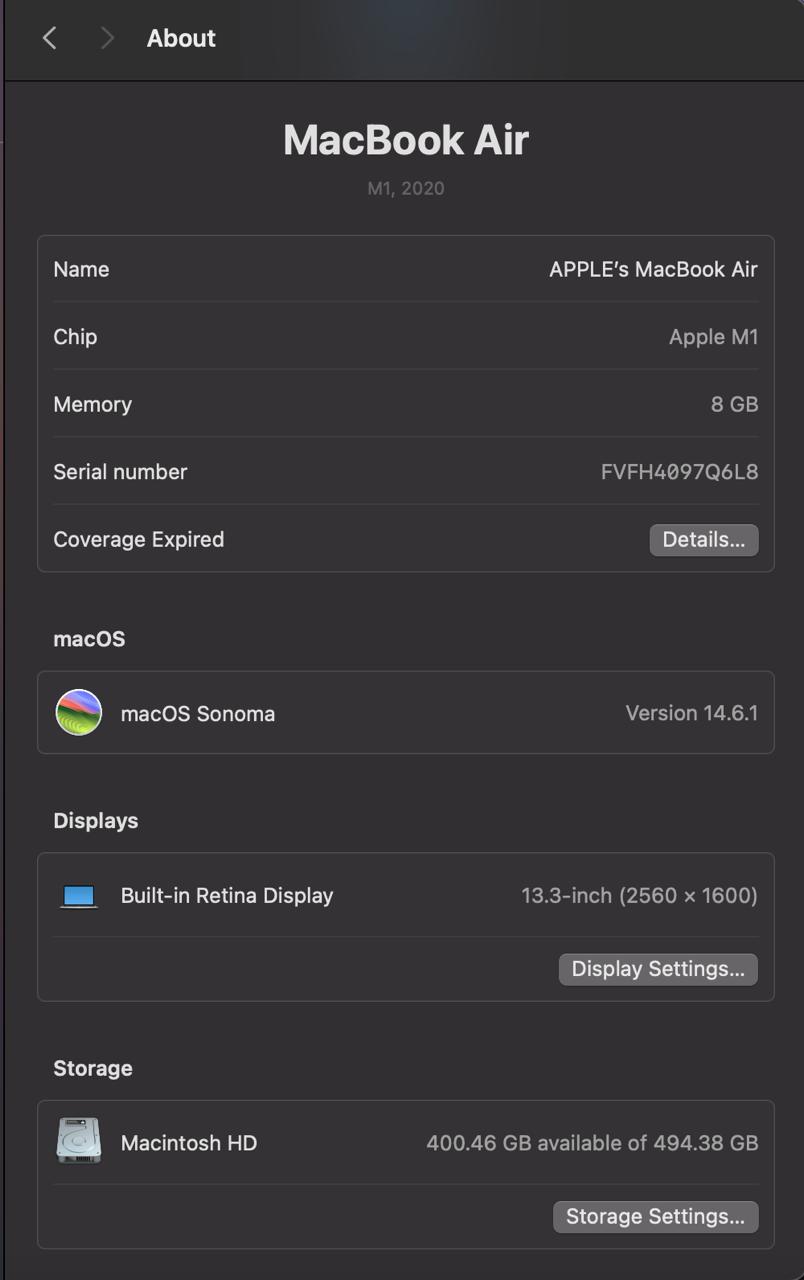Click the About title in header
Screen dimensions: 804x1280
(x=181, y=38)
